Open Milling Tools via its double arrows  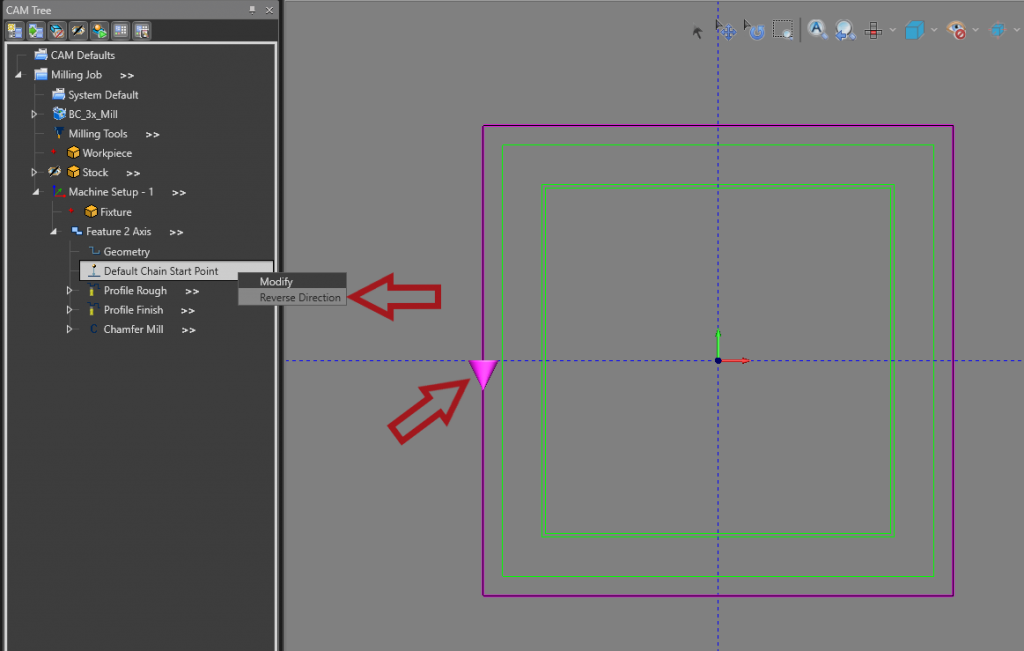pos(152,133)
